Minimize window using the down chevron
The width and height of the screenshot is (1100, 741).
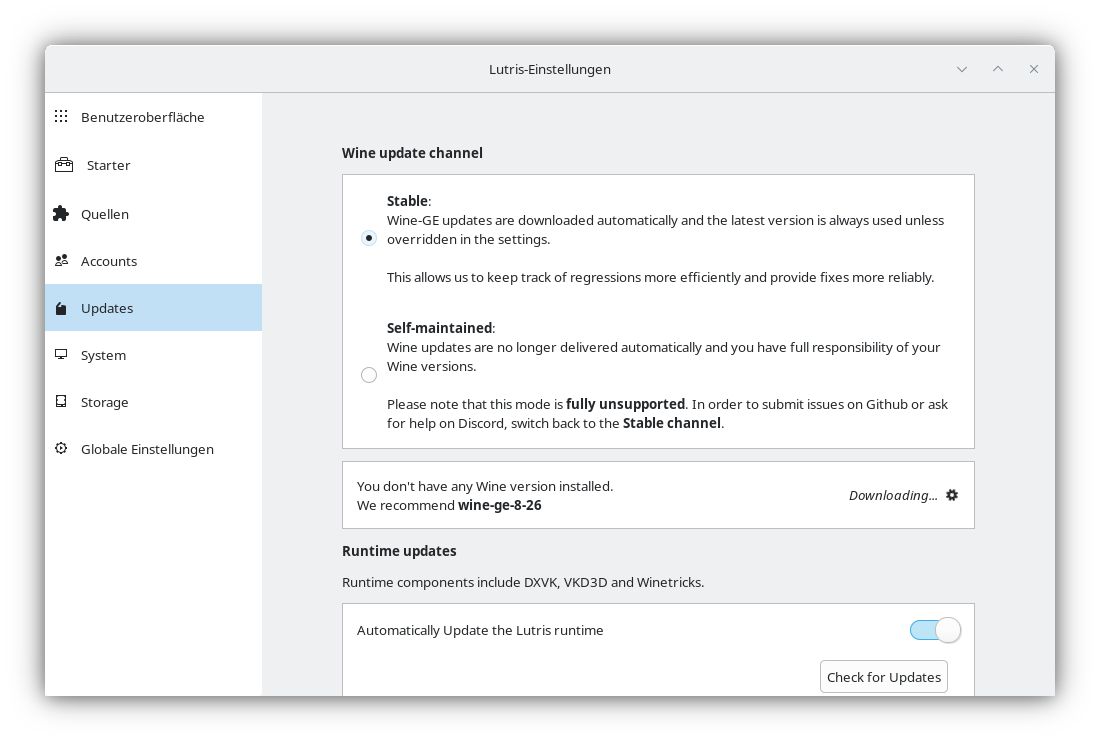[x=962, y=69]
